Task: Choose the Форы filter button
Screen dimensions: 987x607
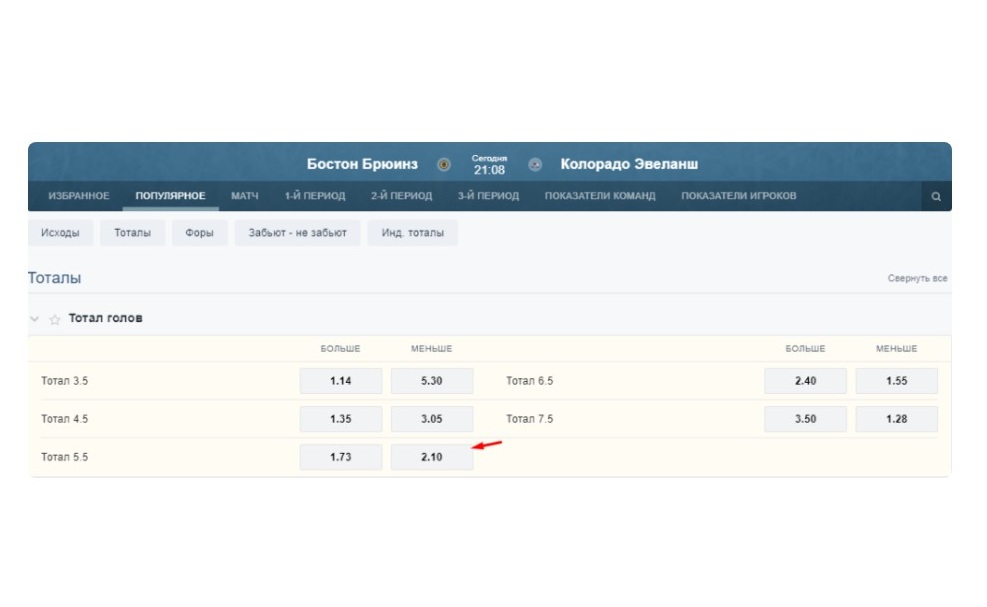Action: point(200,233)
